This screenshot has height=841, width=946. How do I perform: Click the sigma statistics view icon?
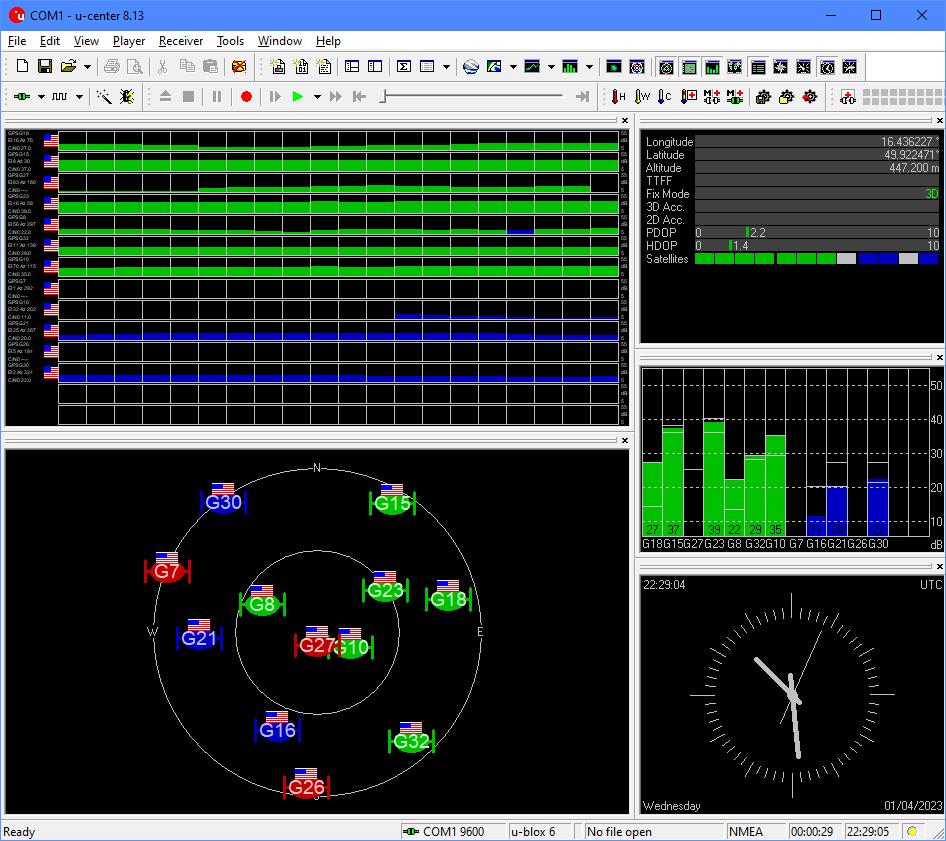pos(404,67)
